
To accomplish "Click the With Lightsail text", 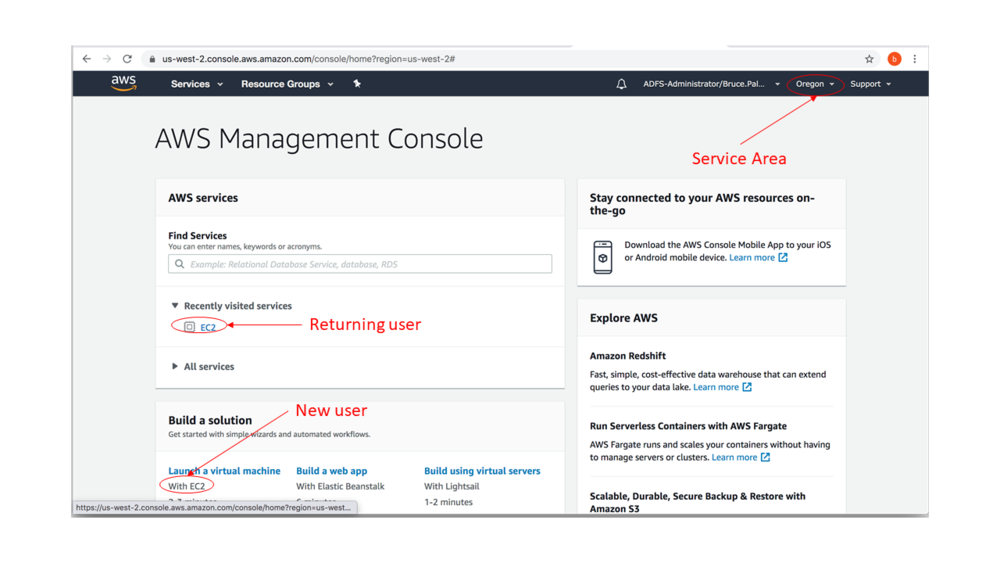I will tap(452, 486).
